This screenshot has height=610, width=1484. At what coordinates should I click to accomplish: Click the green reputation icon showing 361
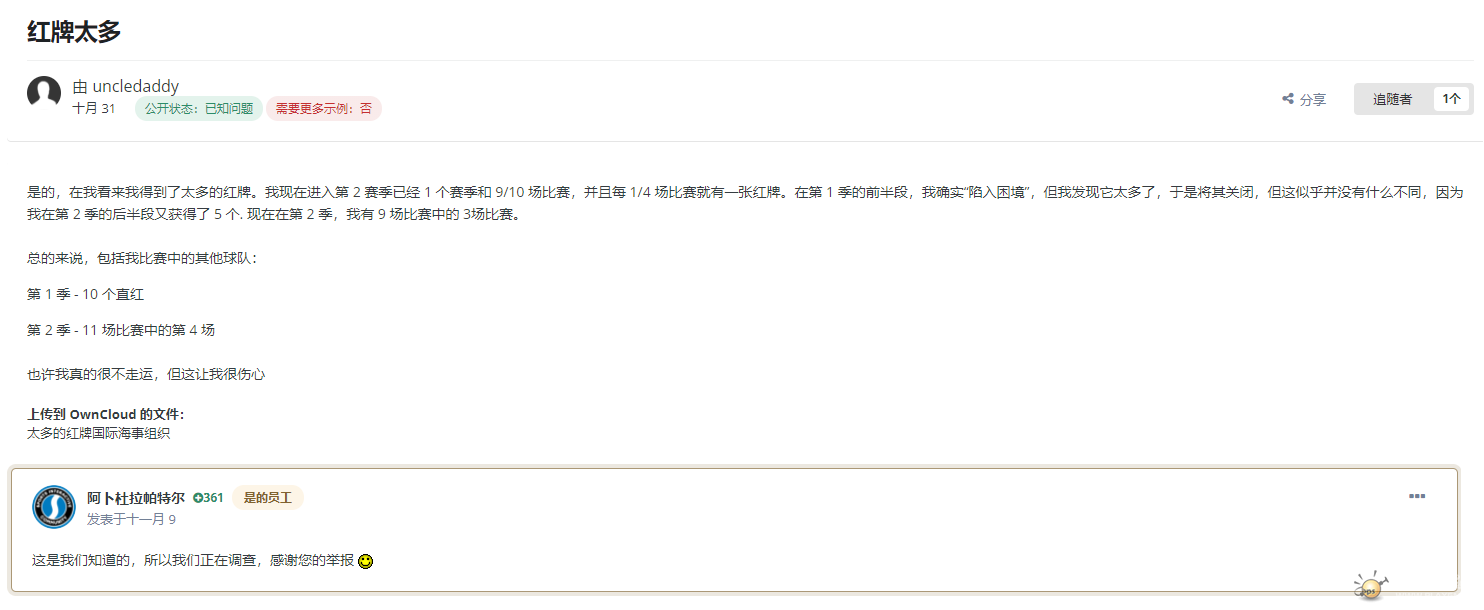tap(198, 498)
